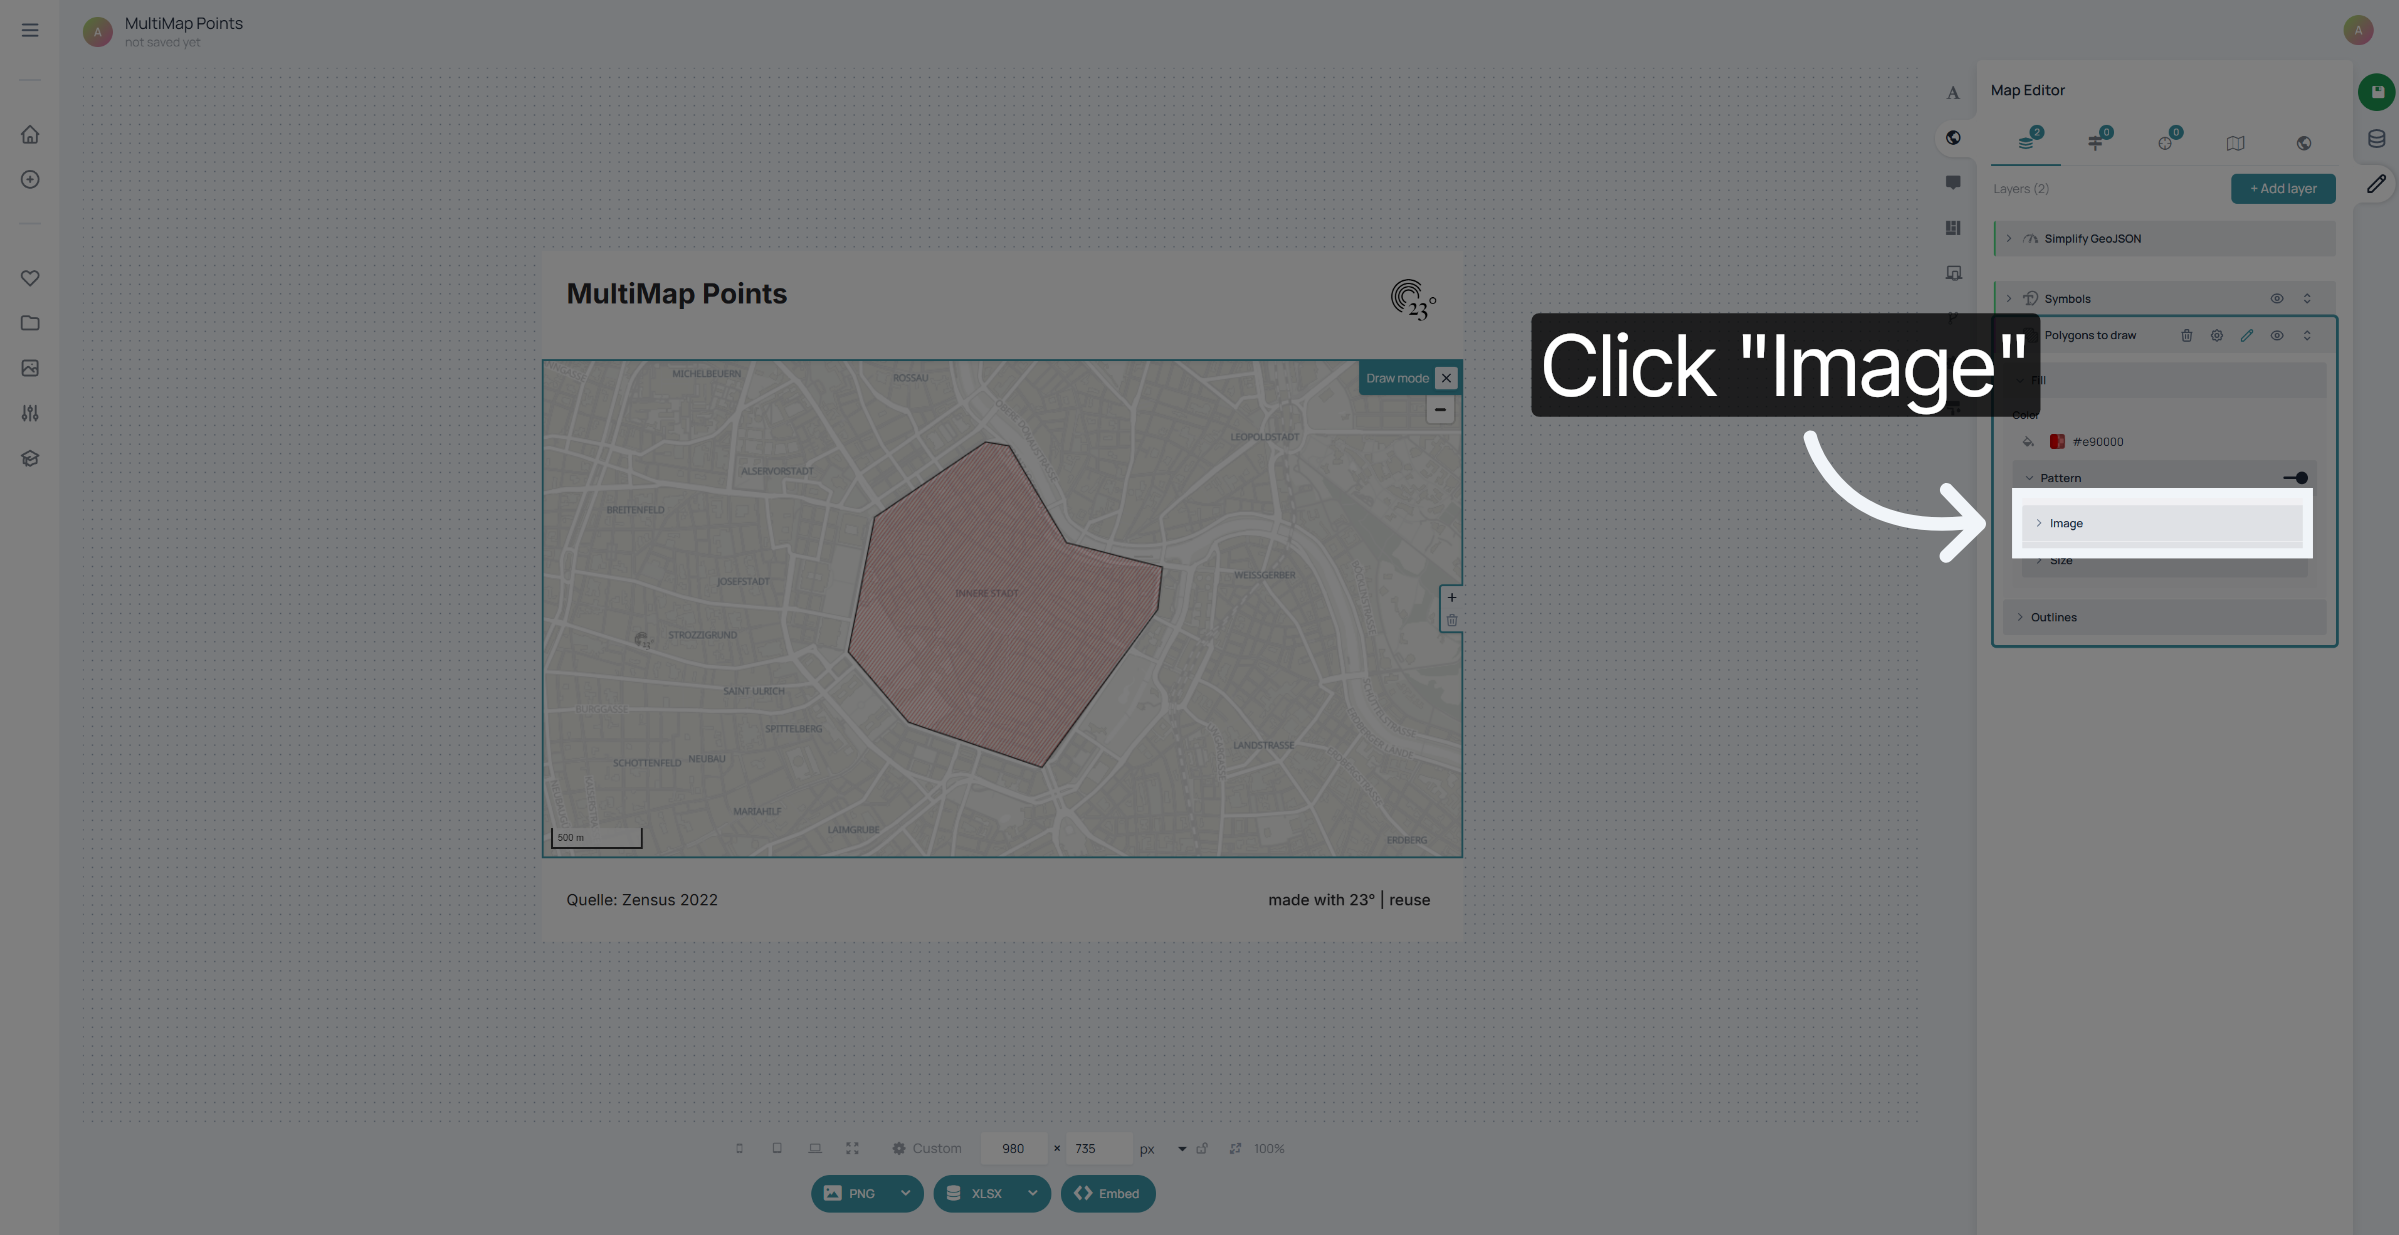
Task: Open the layout grid panel icon
Action: pos(1952,228)
